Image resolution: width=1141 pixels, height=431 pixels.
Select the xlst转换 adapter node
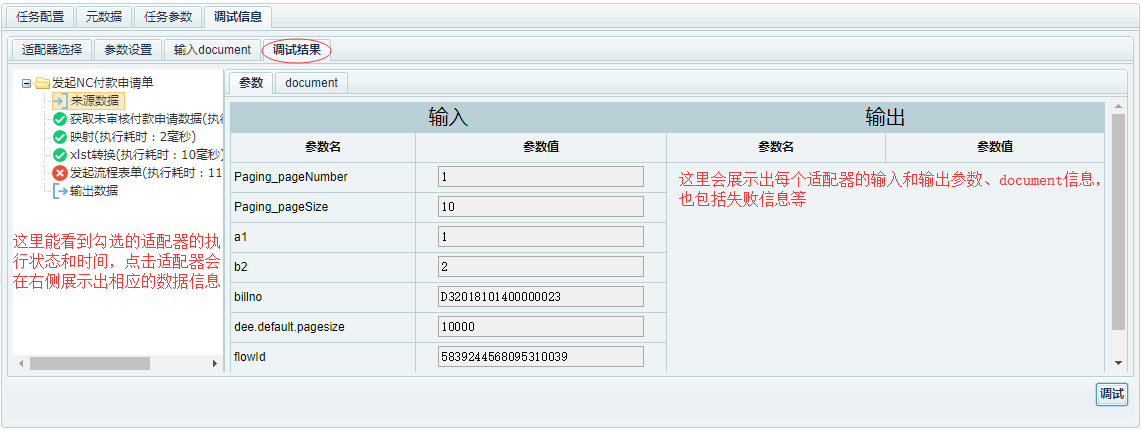click(x=146, y=155)
